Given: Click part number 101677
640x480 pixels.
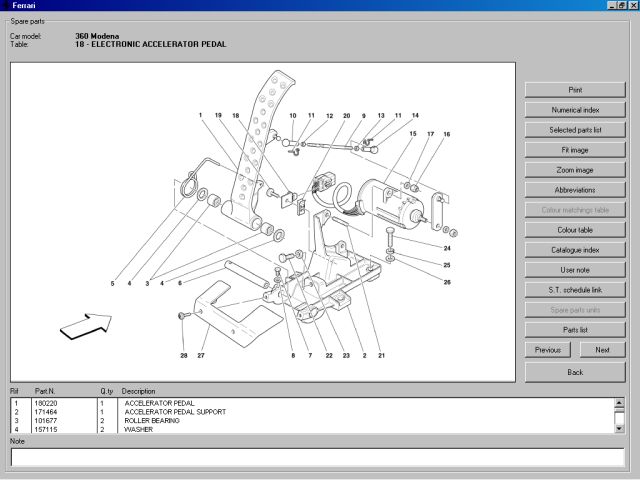Looking at the screenshot, I should click(46, 420).
